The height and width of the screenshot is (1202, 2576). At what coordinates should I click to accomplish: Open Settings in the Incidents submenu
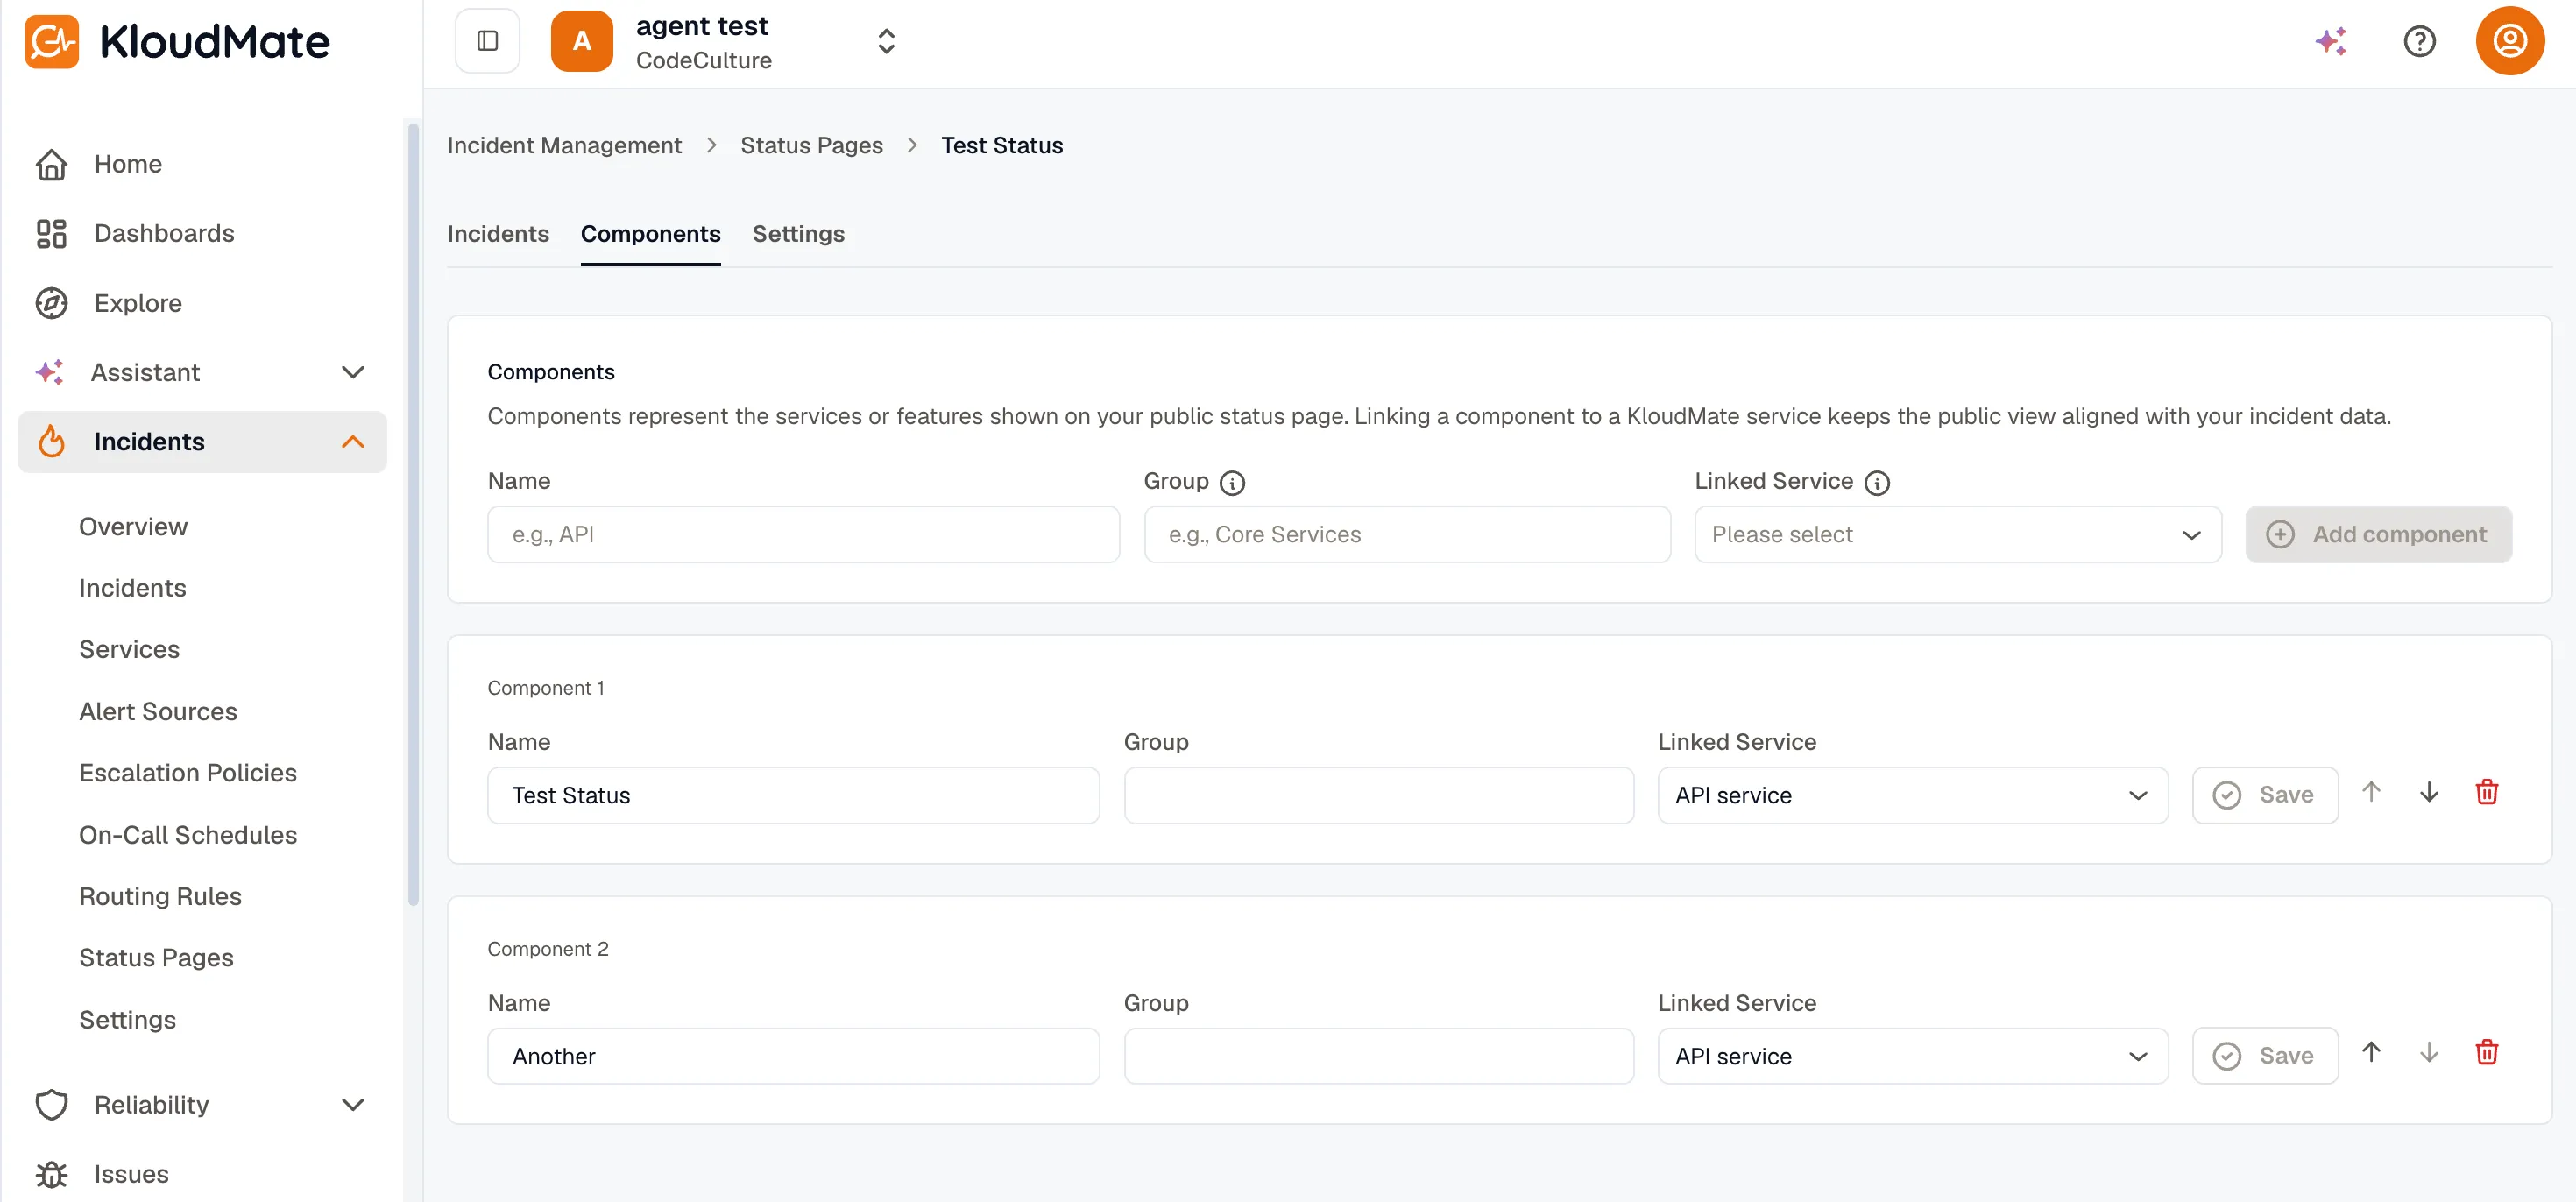coord(127,1019)
